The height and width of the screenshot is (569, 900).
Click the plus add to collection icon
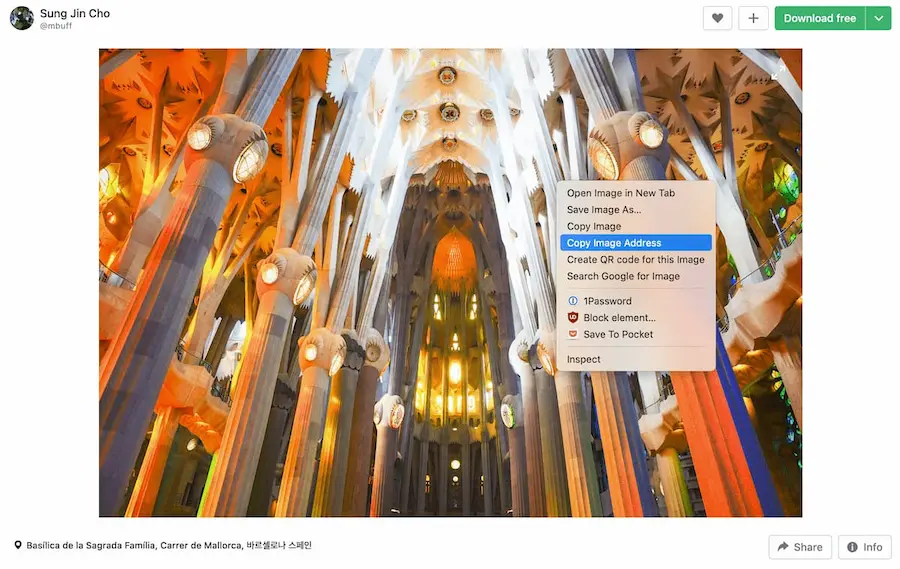point(753,18)
